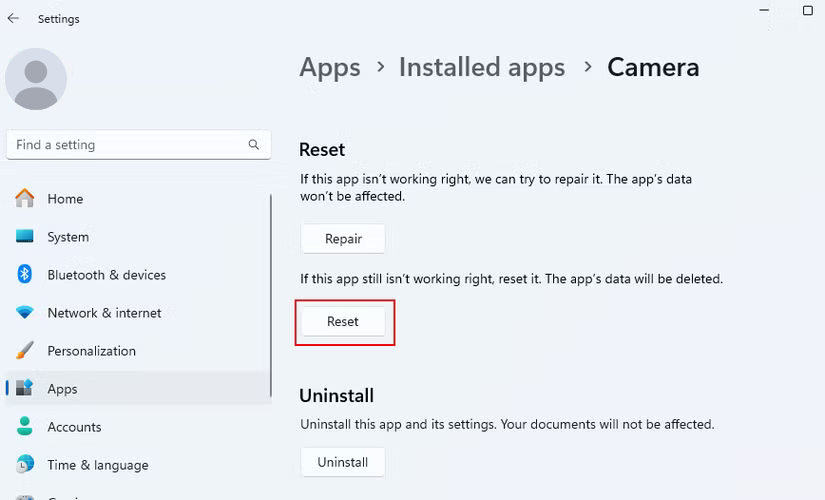Go to Apps in the breadcrumb
This screenshot has width=825, height=500.
coord(329,67)
